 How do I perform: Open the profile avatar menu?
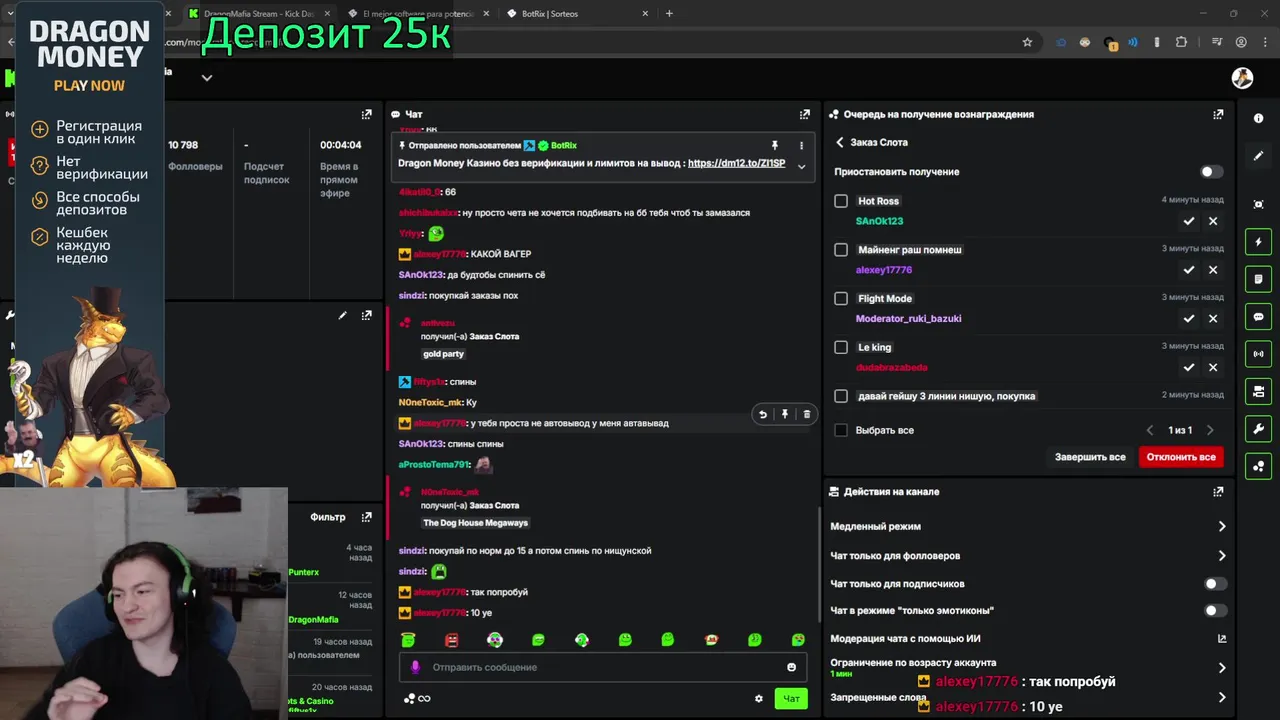click(1242, 78)
